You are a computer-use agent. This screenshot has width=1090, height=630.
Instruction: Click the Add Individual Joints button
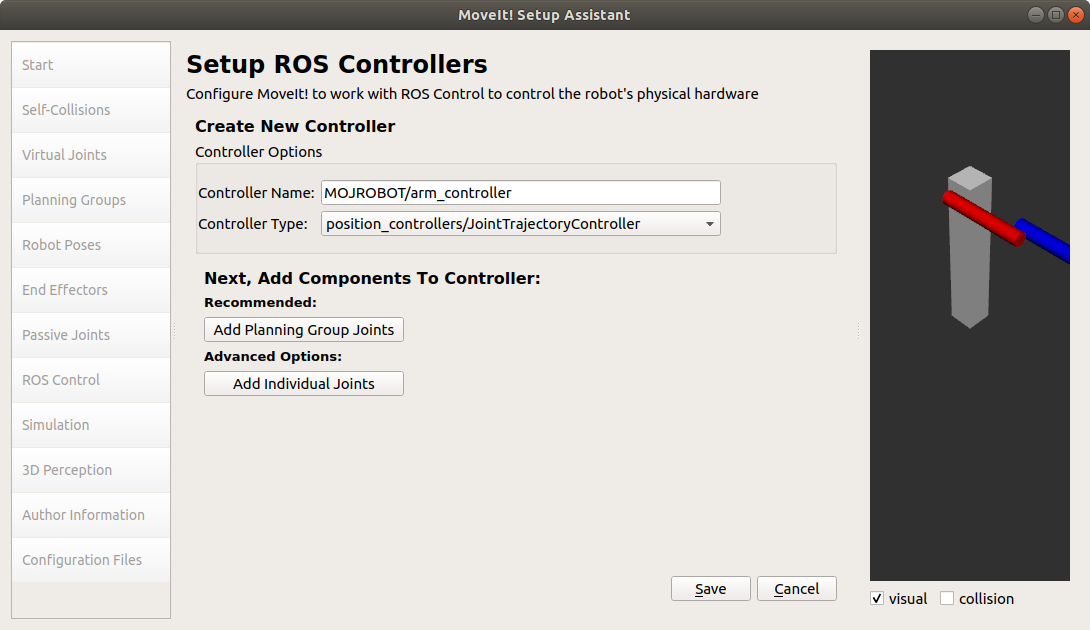[x=304, y=384]
